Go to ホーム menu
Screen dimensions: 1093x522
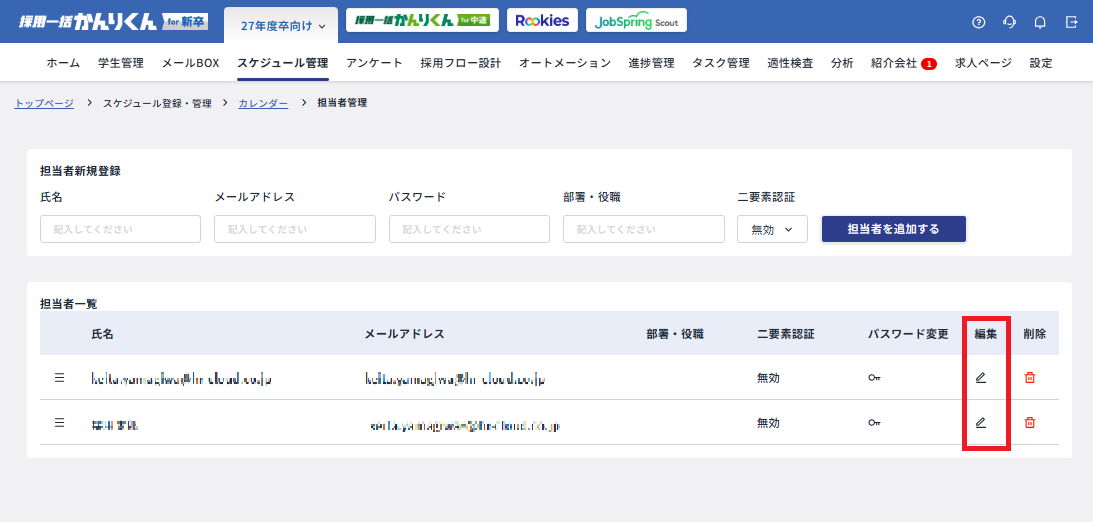click(63, 63)
